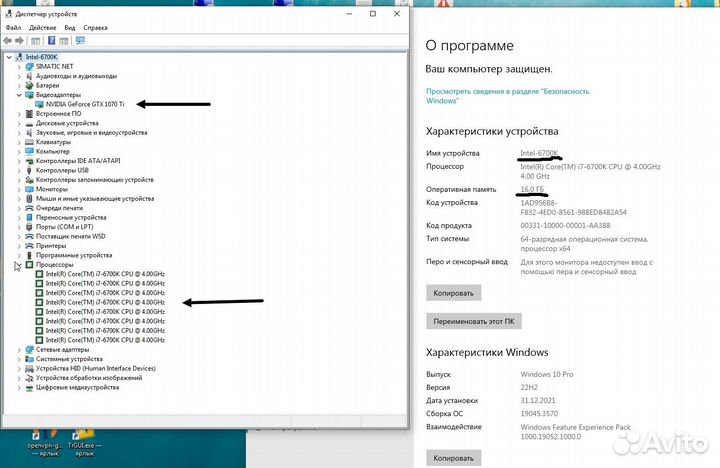Click the install date 31.12.2021

coord(537,400)
